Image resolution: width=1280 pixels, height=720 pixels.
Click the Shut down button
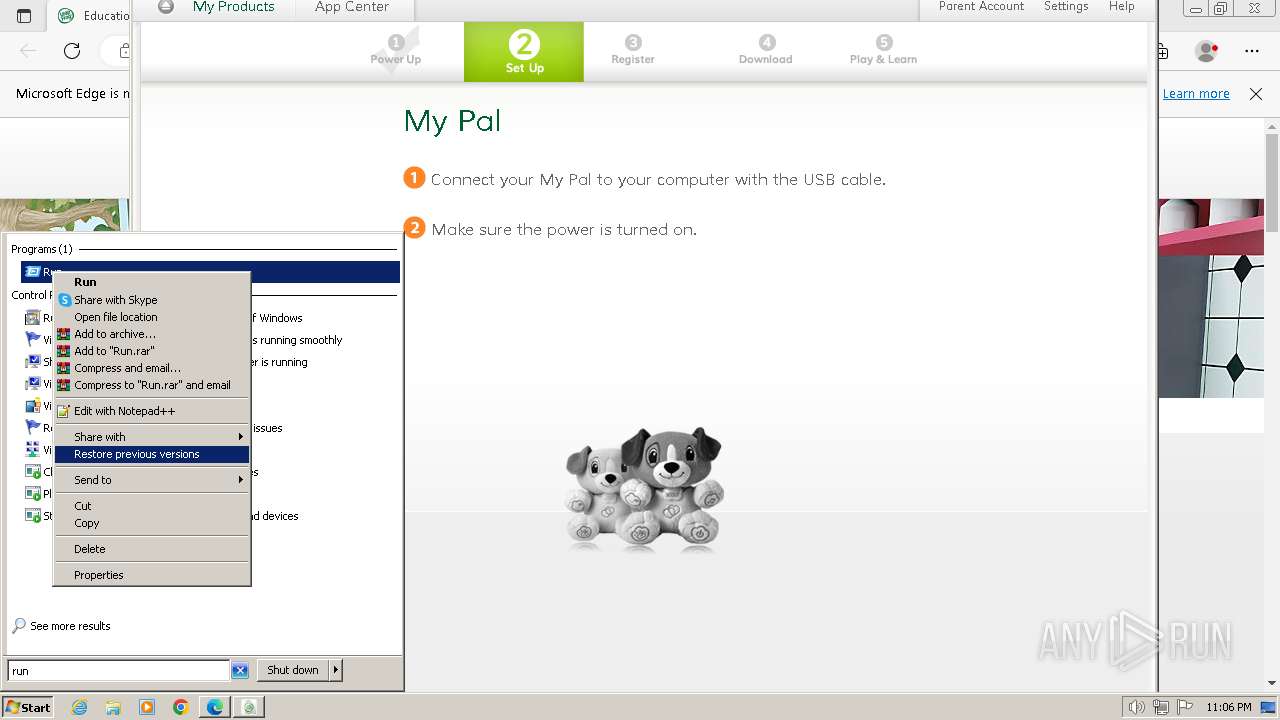click(293, 670)
